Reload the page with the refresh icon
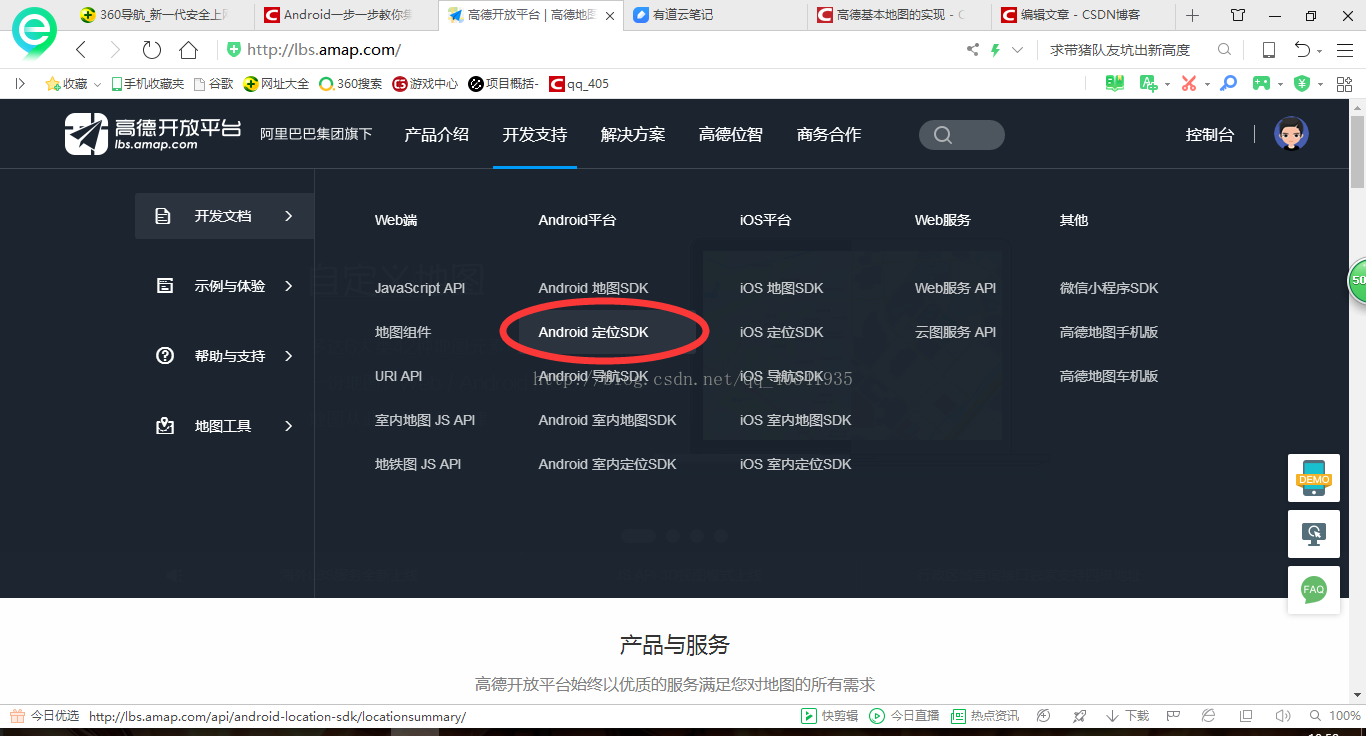The width and height of the screenshot is (1366, 736). coord(152,50)
